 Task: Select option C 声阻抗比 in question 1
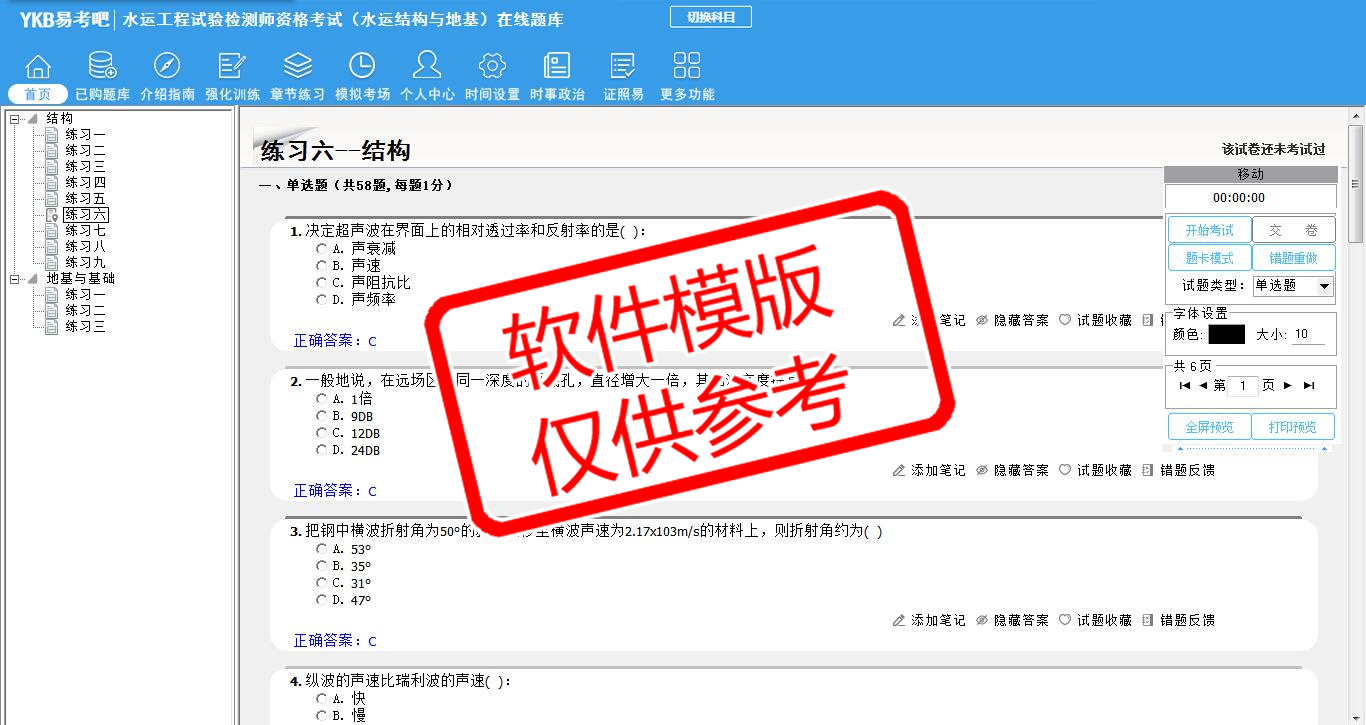321,283
